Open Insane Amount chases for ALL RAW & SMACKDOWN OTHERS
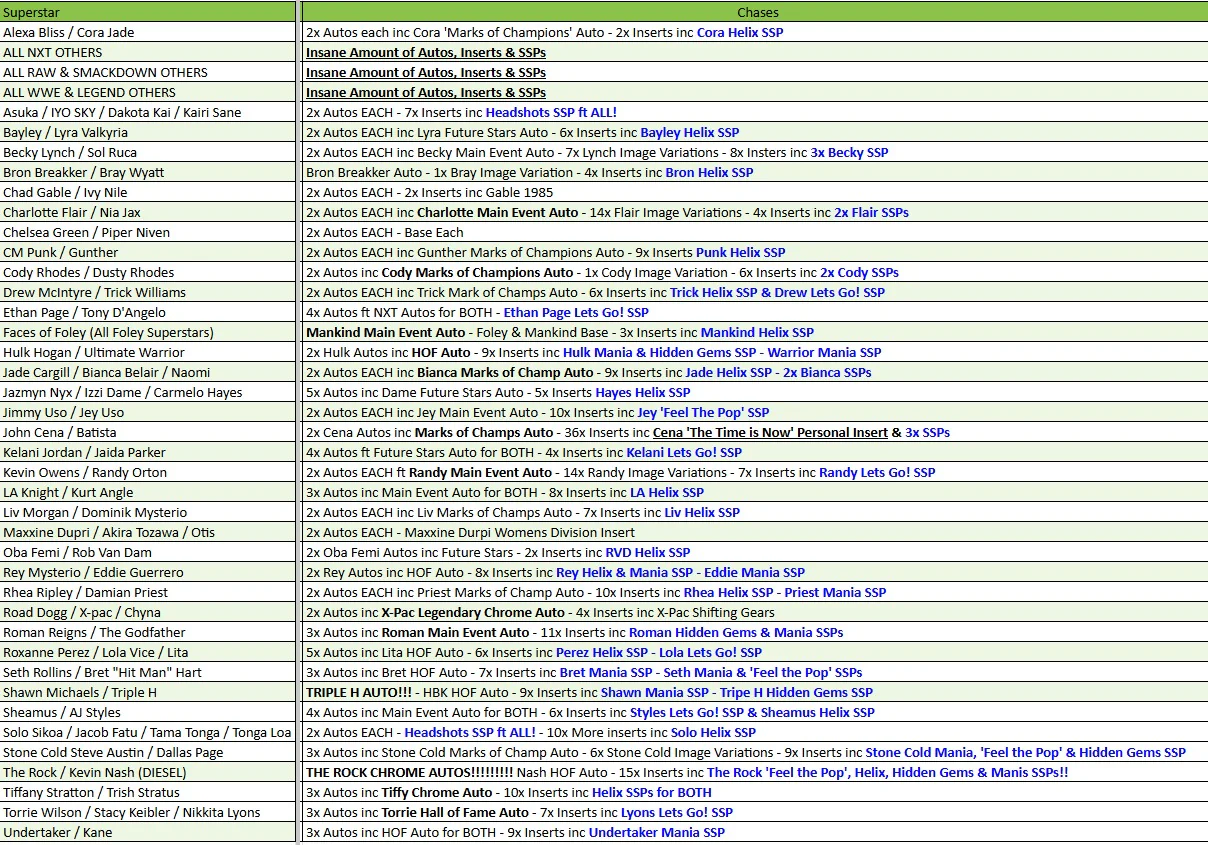Screen dimensions: 1208x845 [x=426, y=72]
